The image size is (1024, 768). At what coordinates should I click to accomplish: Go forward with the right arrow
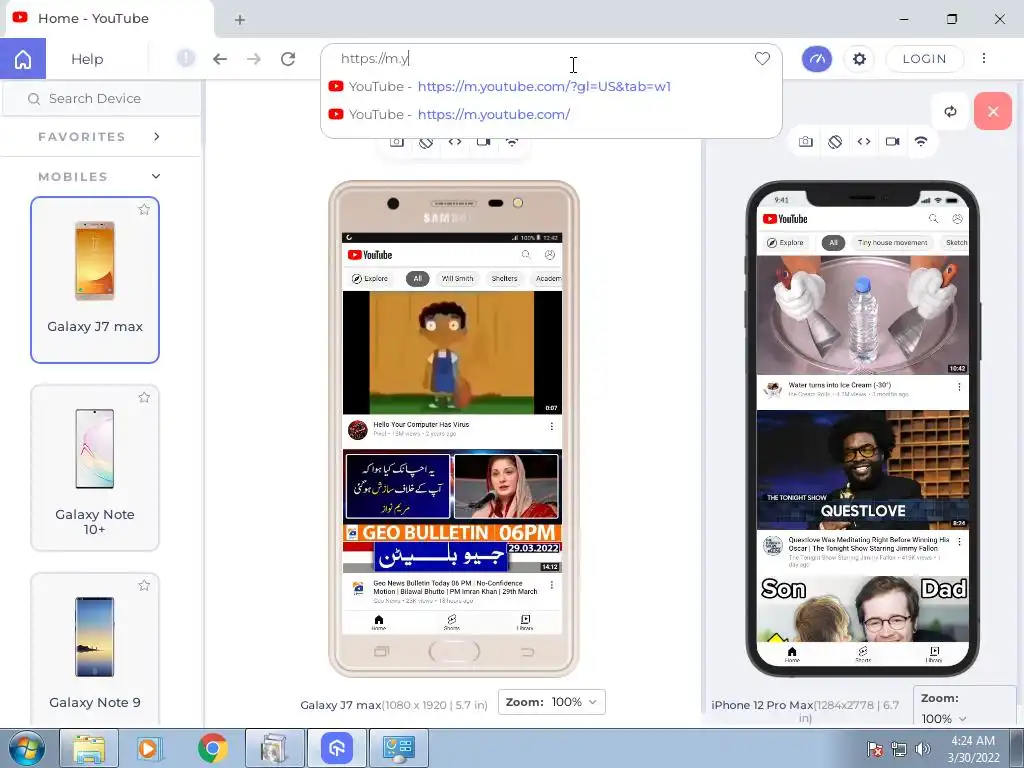click(x=254, y=59)
